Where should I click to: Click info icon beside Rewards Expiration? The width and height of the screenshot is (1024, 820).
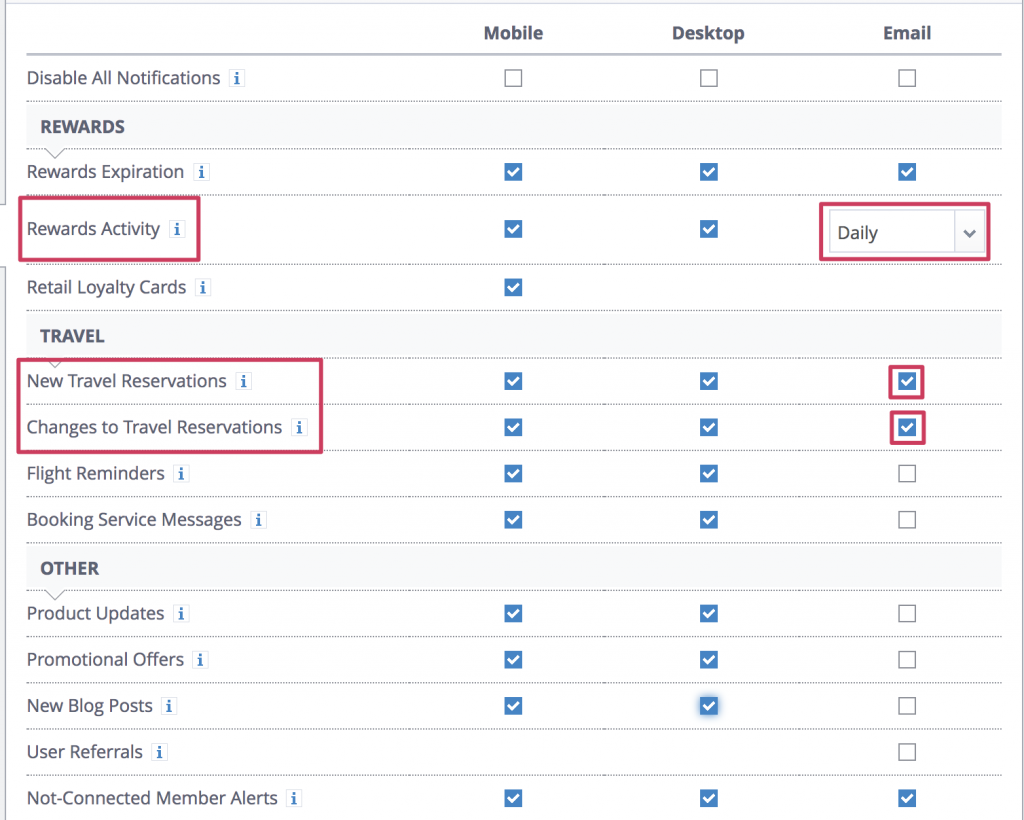pos(201,172)
